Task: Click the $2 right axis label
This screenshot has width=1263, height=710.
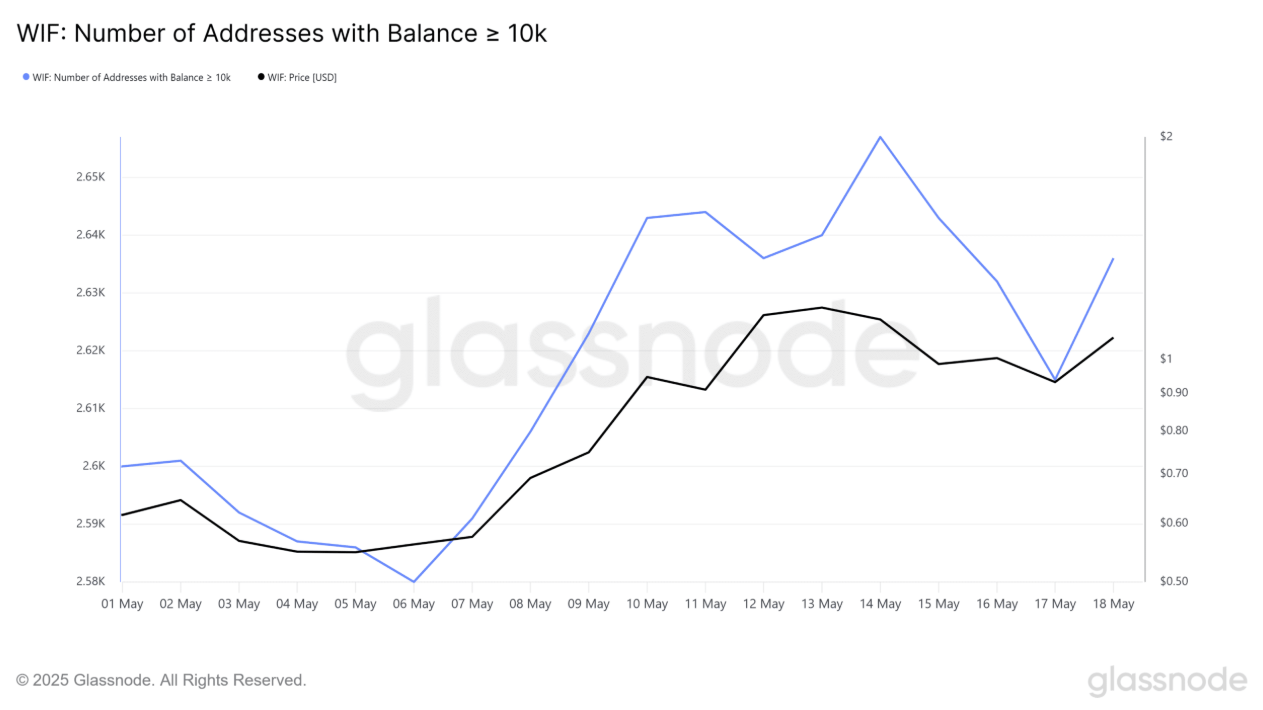Action: pos(1166,136)
